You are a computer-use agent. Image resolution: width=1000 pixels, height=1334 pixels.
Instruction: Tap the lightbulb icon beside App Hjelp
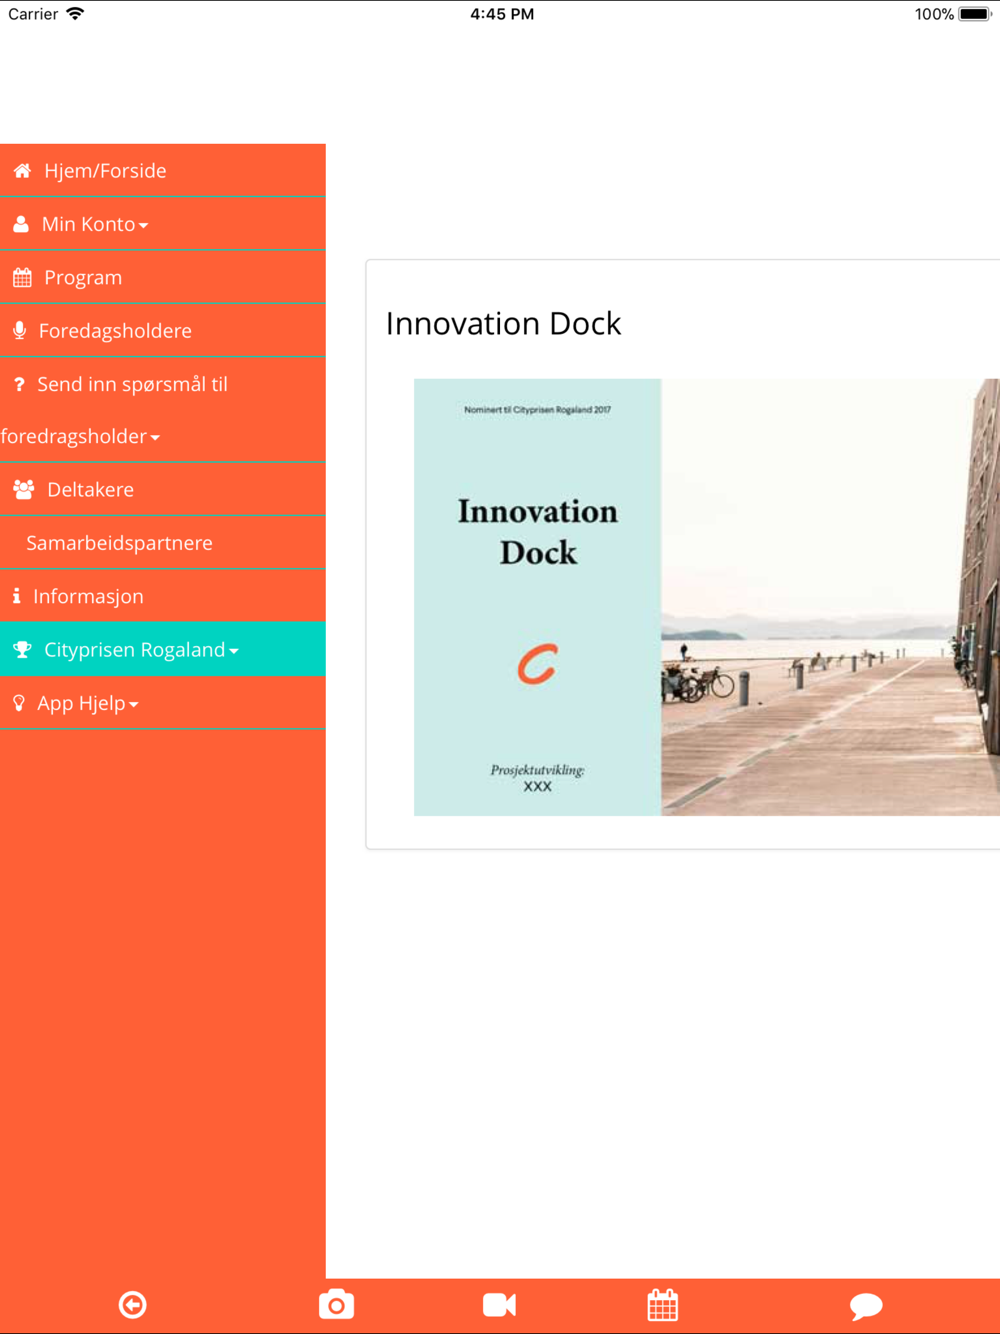click(19, 703)
